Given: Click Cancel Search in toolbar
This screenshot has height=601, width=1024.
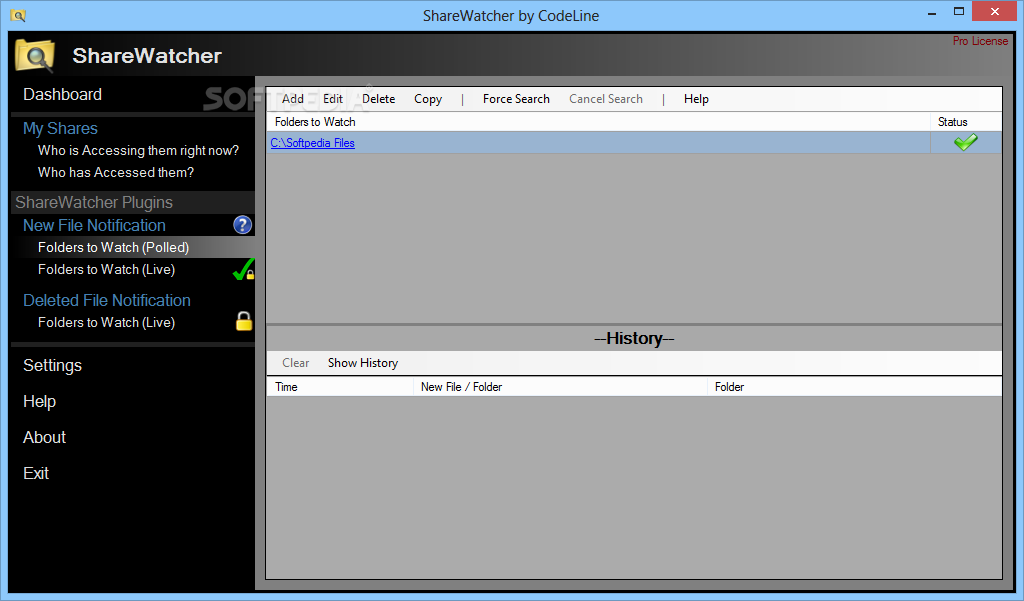Looking at the screenshot, I should pos(606,99).
